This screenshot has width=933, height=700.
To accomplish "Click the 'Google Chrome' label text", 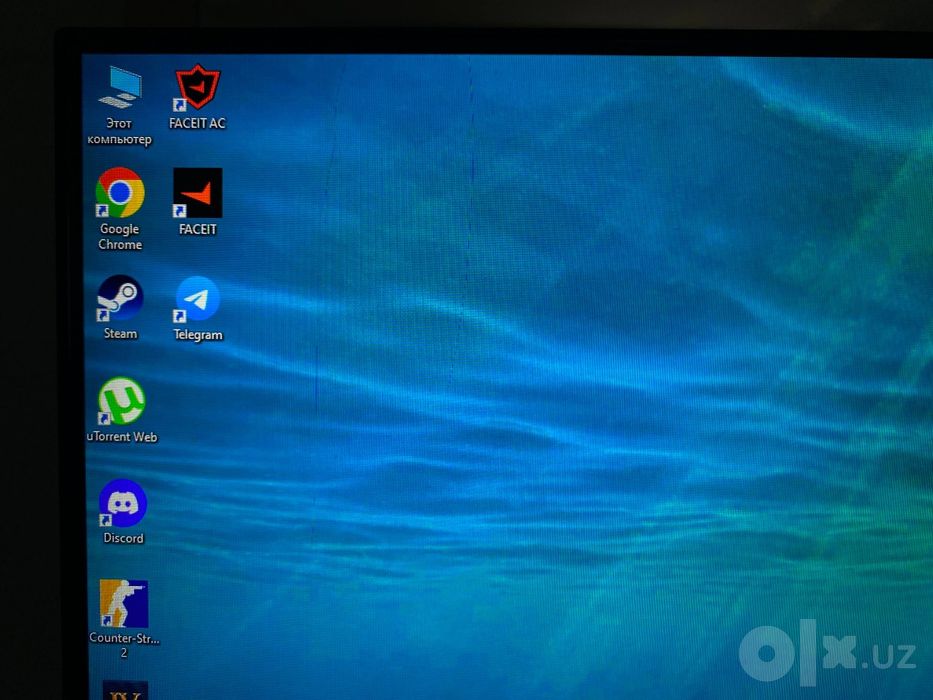I will click(x=120, y=236).
